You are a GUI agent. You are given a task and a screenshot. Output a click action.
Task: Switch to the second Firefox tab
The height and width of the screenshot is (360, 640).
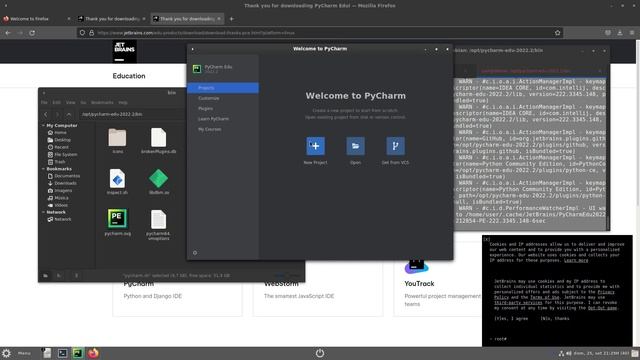[x=112, y=19]
